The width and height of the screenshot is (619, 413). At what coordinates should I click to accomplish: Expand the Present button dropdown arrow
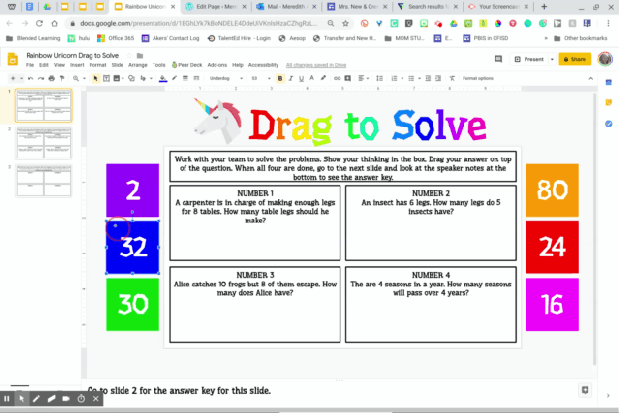pos(549,59)
